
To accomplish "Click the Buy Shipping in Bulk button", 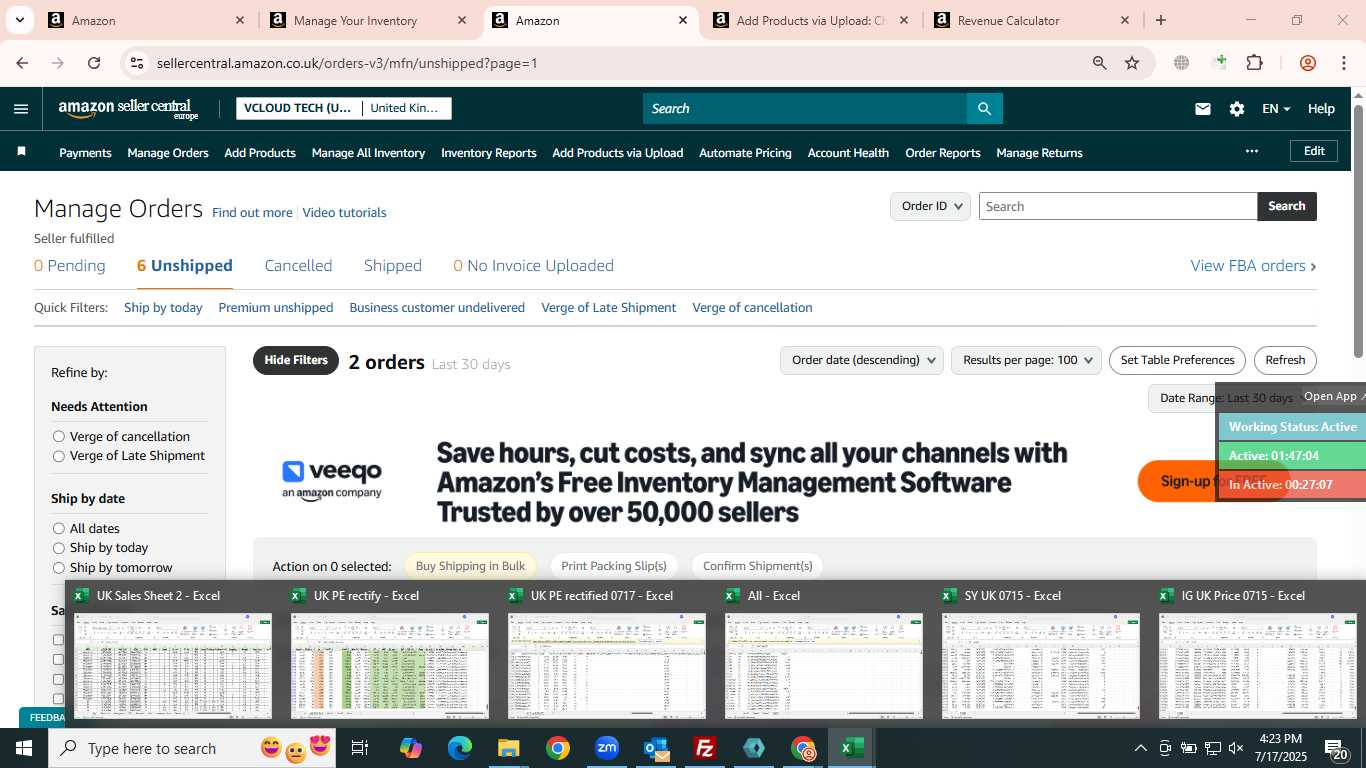I will 470,566.
